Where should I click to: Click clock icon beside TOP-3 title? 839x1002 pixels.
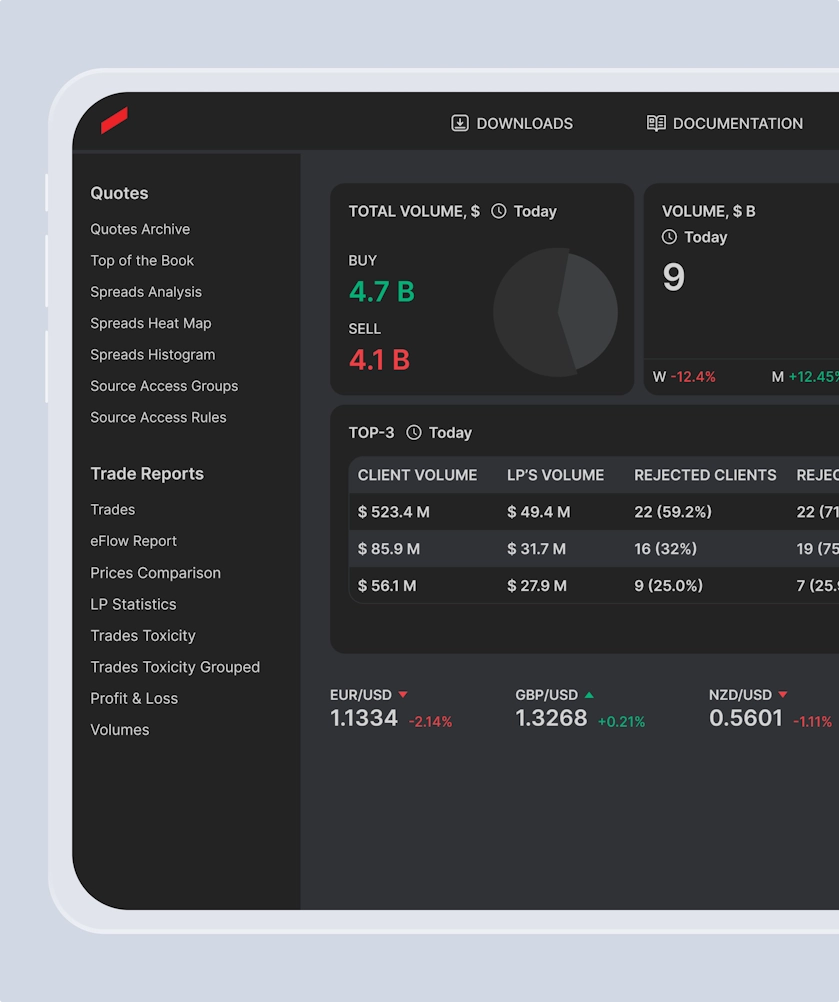coord(414,433)
